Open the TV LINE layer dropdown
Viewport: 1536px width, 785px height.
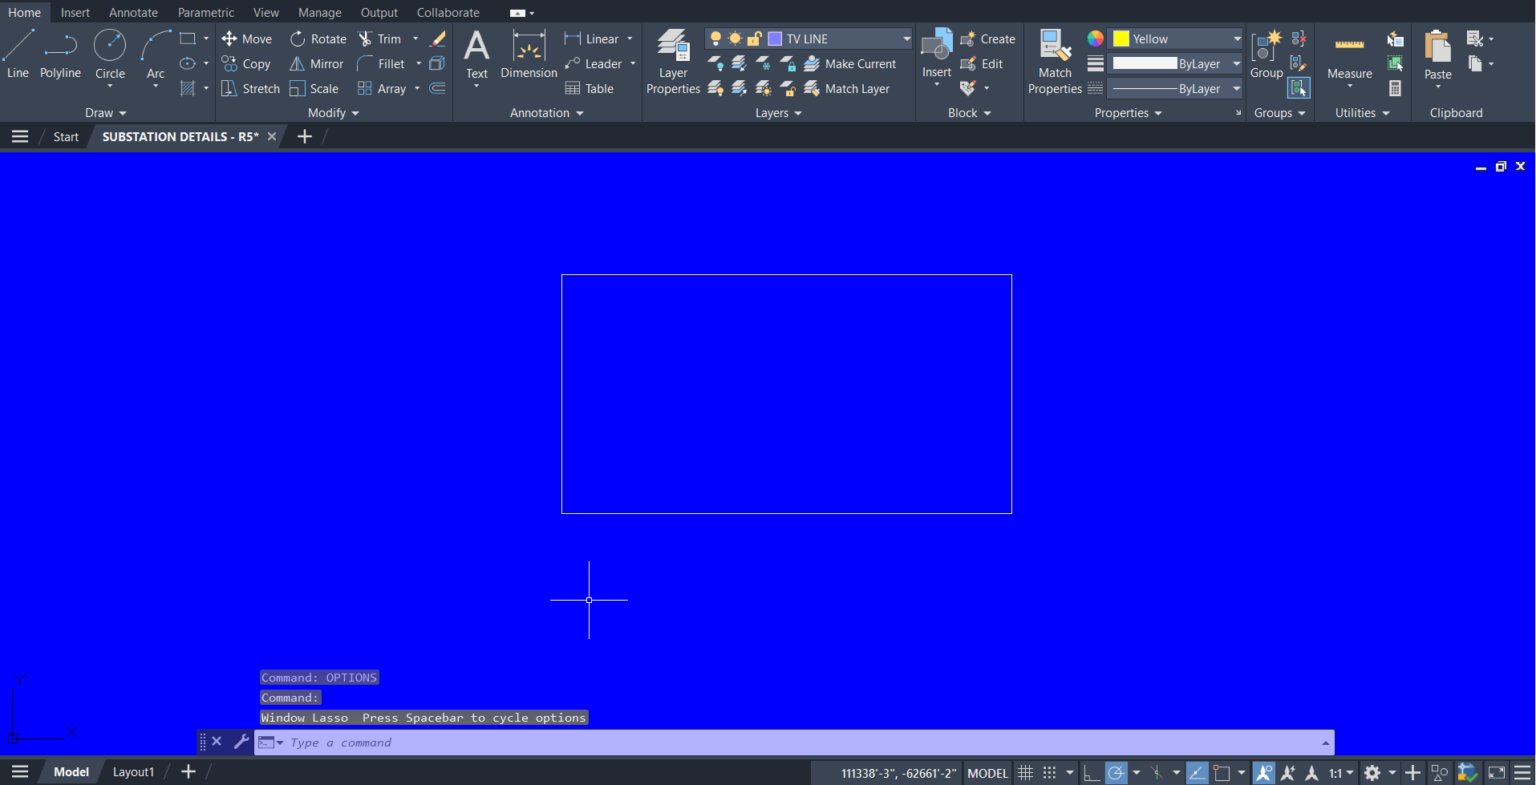click(906, 38)
